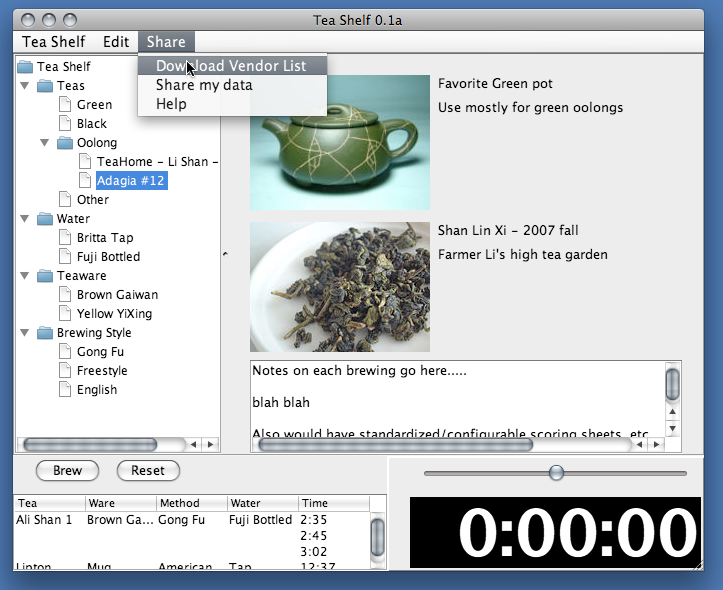The height and width of the screenshot is (590, 723).
Task: Open the Edit menu
Action: tap(116, 41)
